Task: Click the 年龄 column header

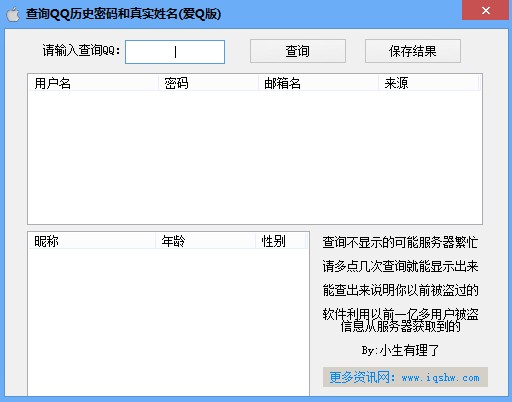Action: tap(206, 241)
